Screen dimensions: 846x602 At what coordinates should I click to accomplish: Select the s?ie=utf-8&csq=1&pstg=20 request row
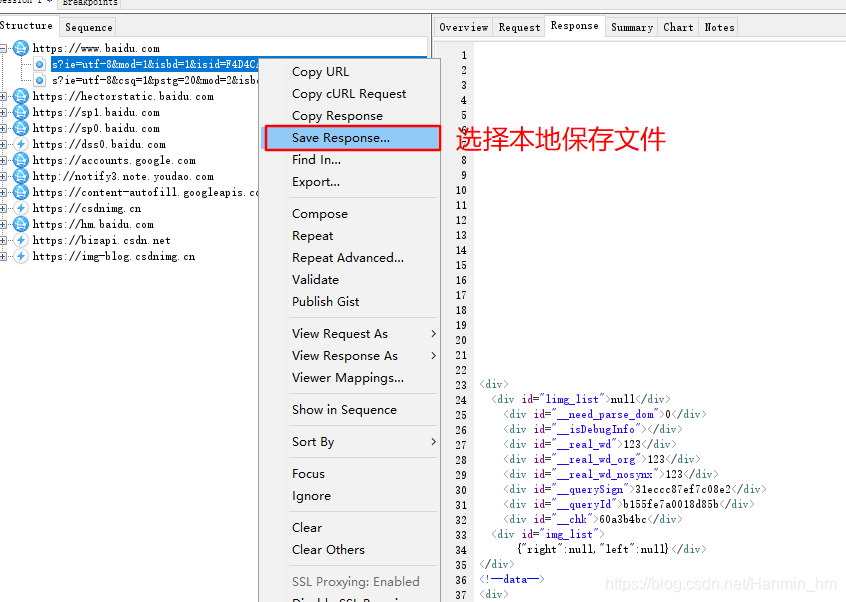[155, 80]
